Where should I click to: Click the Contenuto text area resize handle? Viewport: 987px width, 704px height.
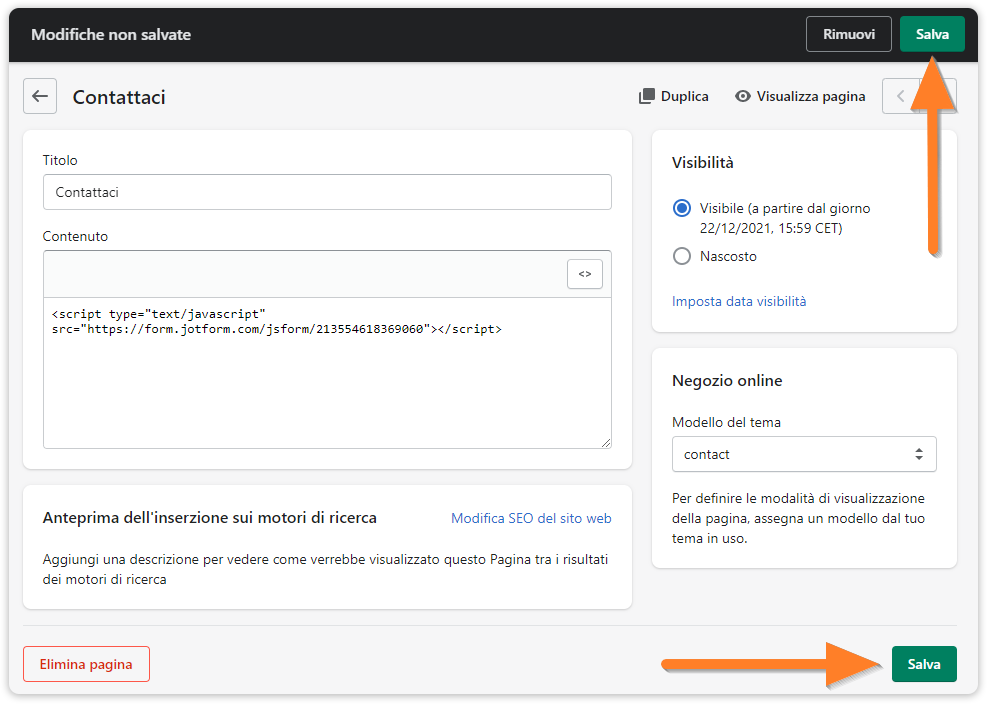606,443
